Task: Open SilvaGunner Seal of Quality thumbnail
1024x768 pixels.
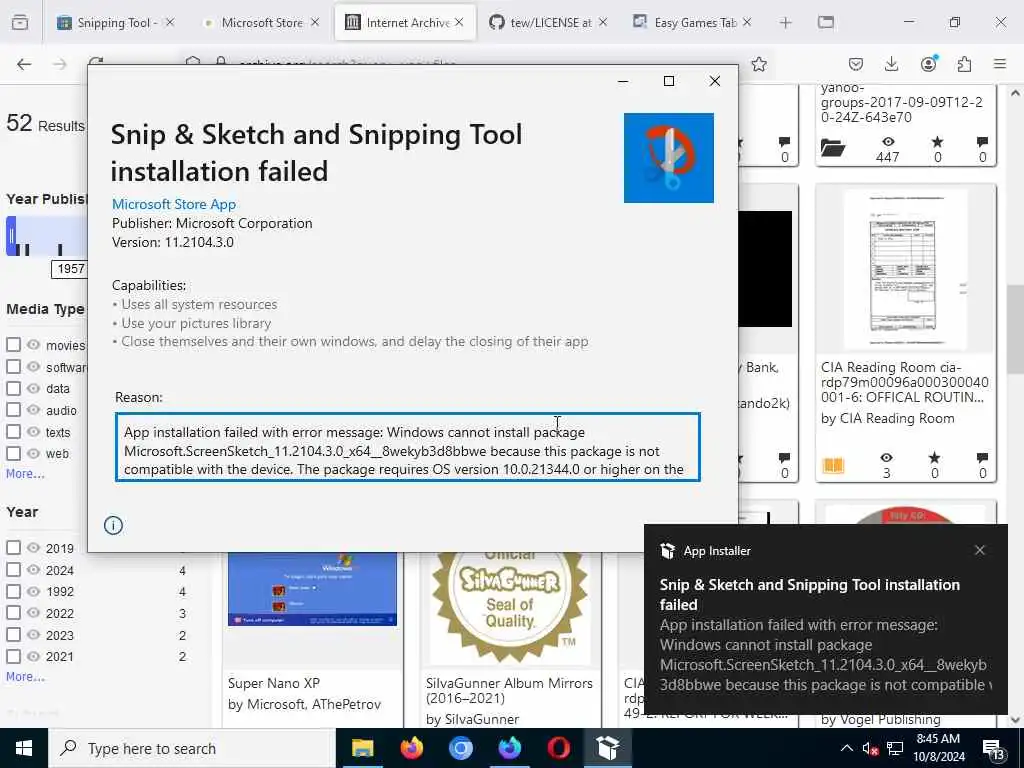Action: click(509, 607)
